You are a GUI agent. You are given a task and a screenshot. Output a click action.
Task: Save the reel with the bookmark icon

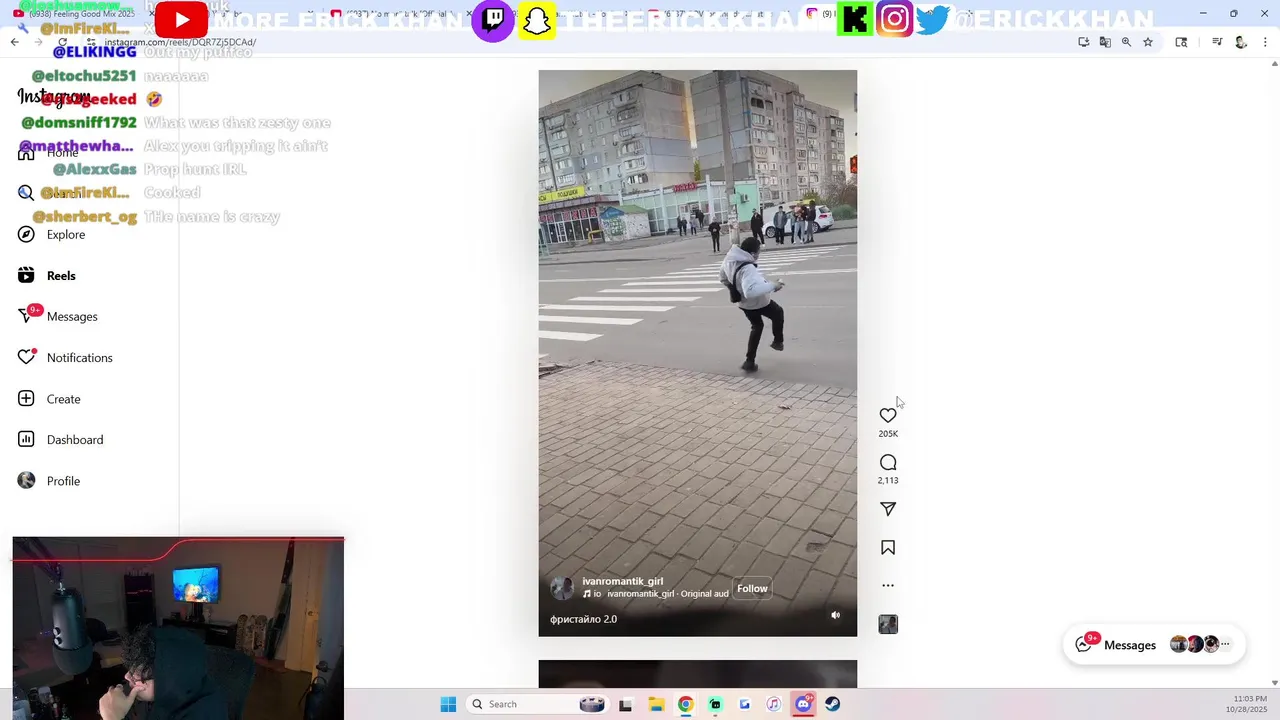(888, 548)
